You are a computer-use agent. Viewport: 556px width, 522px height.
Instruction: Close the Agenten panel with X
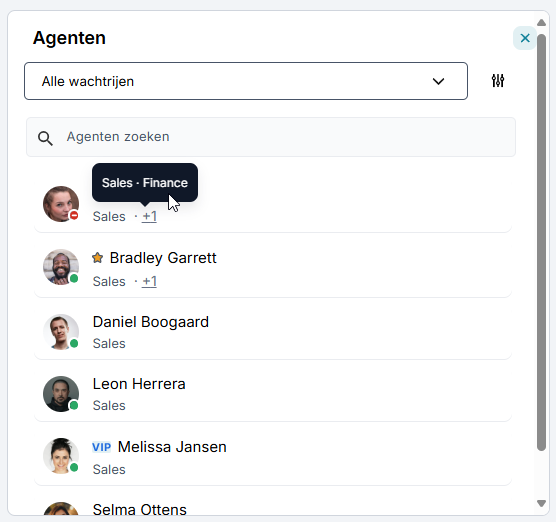(525, 38)
